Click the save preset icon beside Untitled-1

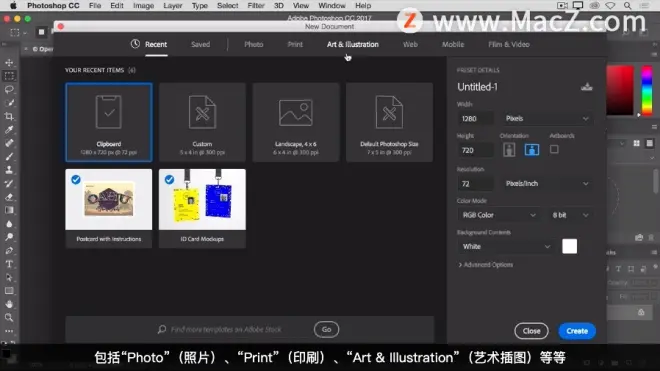click(x=586, y=87)
